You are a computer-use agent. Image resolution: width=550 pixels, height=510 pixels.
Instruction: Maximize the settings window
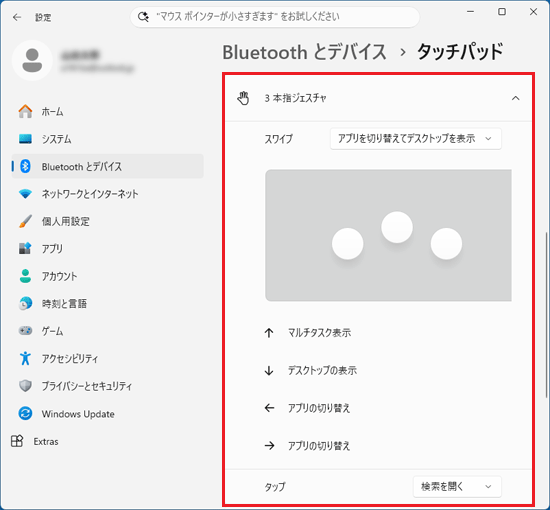(x=502, y=12)
